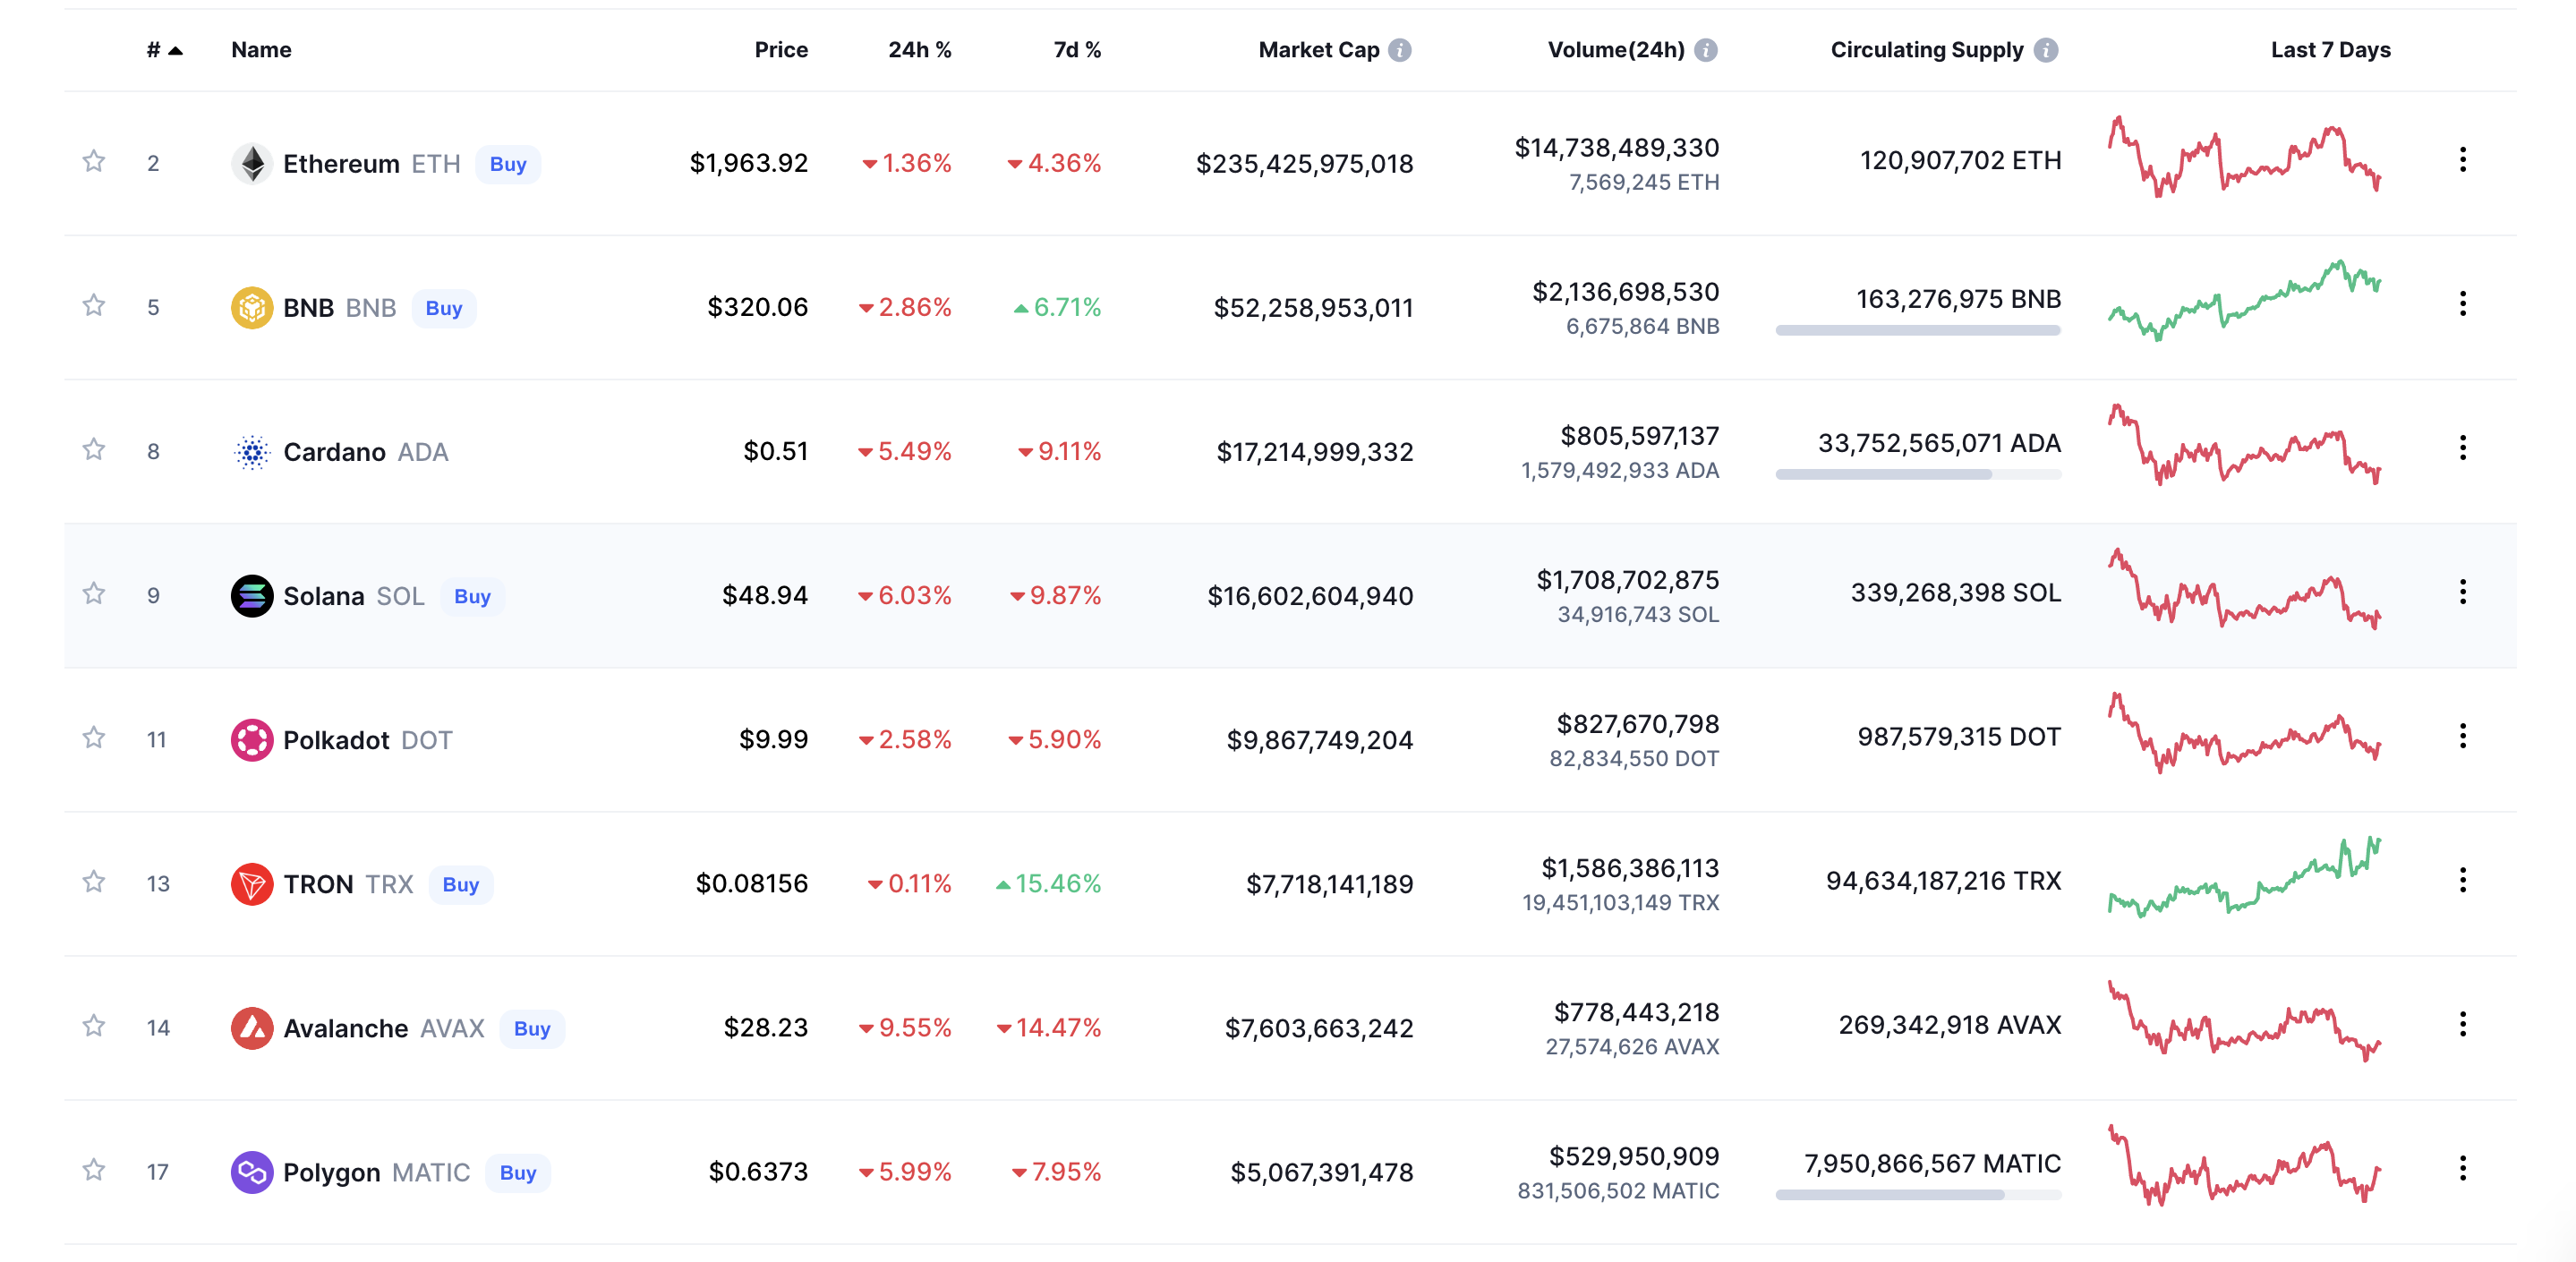Click the Cardano ADA logo

[253, 451]
